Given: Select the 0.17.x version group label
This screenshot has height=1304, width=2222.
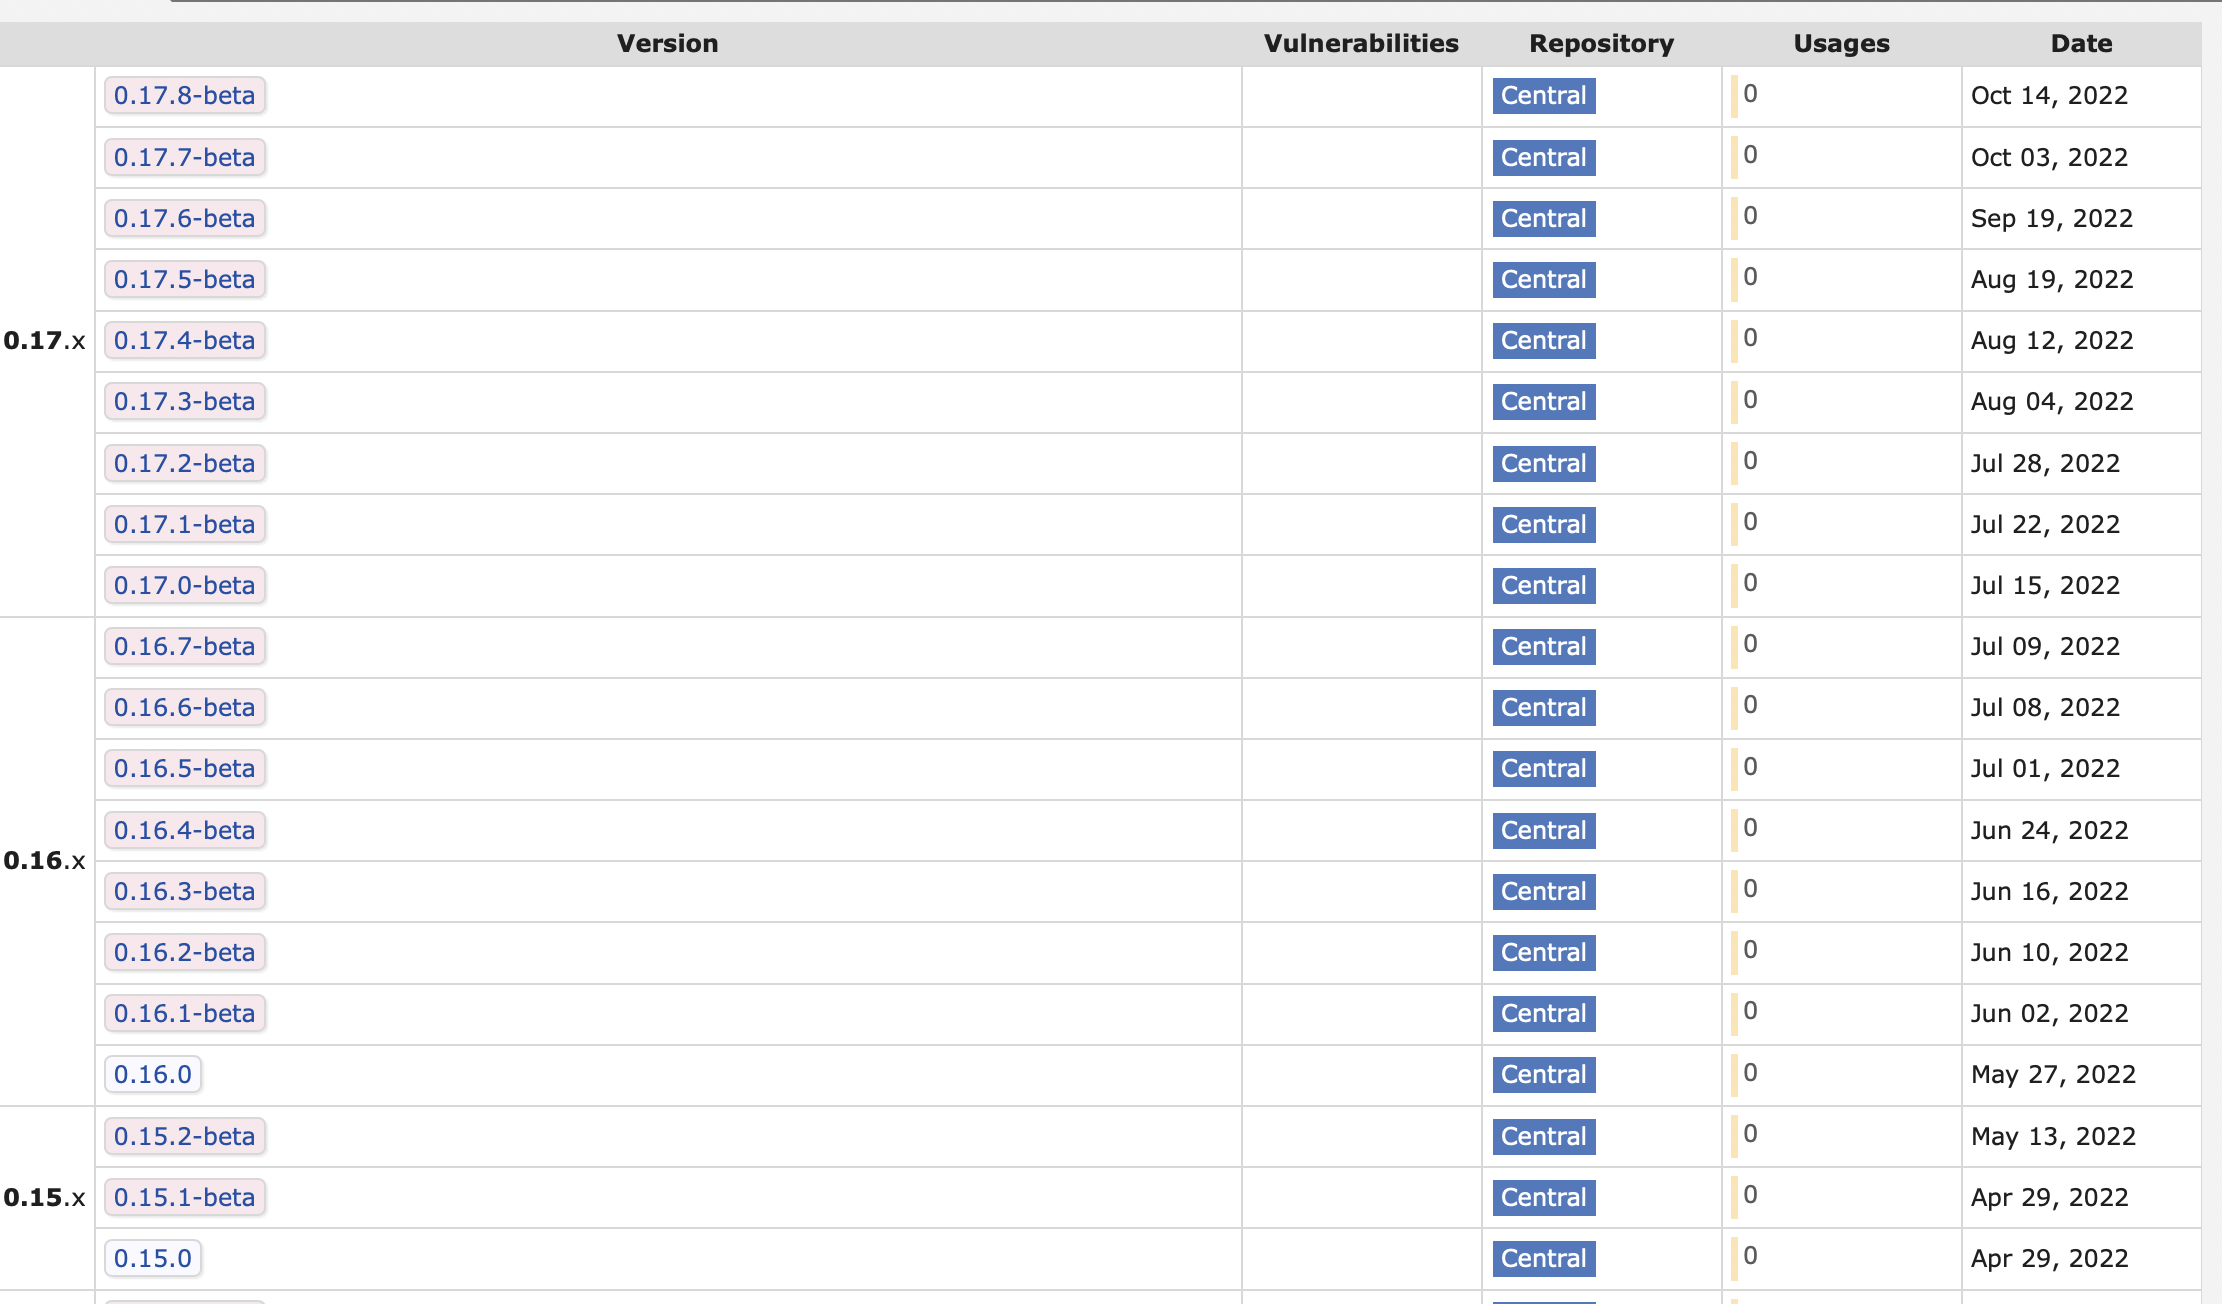Looking at the screenshot, I should (x=44, y=341).
